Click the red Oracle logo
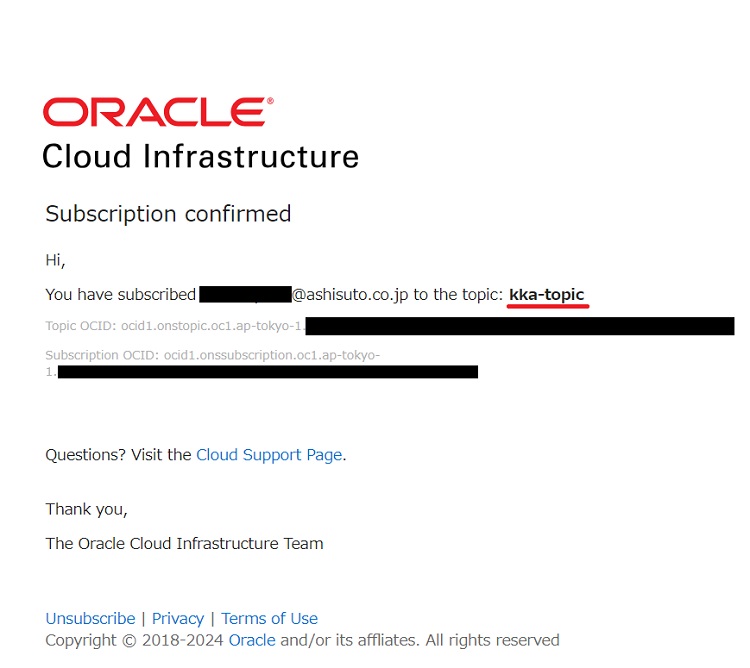The image size is (750, 668). (x=157, y=112)
